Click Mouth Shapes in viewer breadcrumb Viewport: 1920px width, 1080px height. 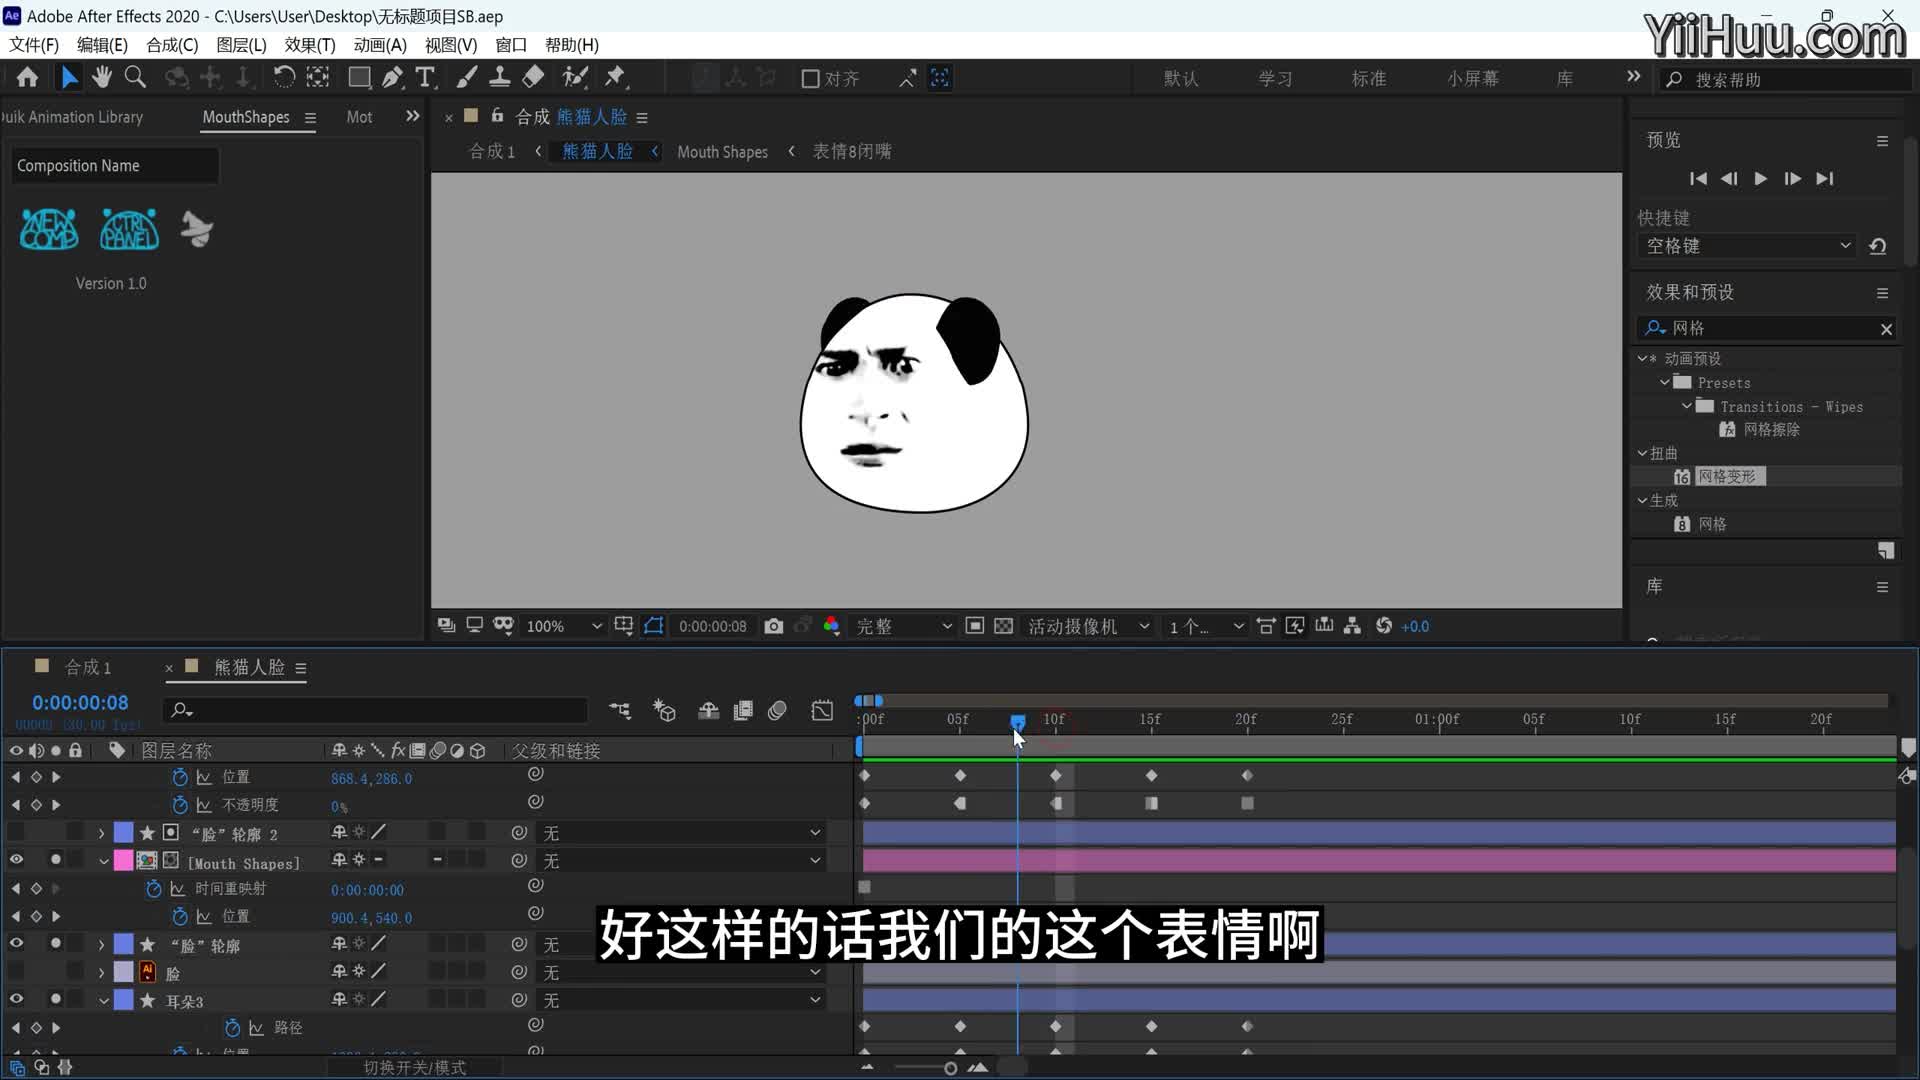point(722,151)
